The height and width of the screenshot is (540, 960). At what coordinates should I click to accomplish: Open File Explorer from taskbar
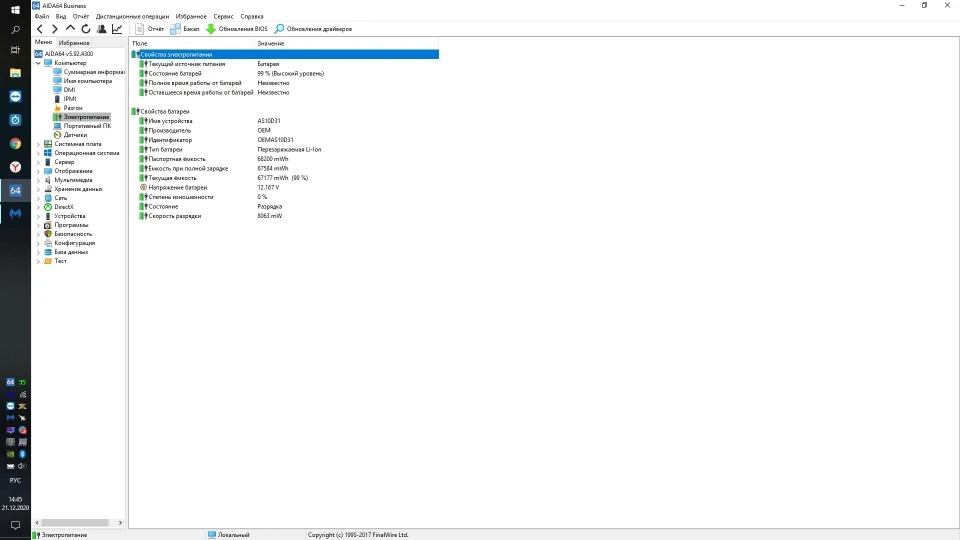(x=15, y=73)
